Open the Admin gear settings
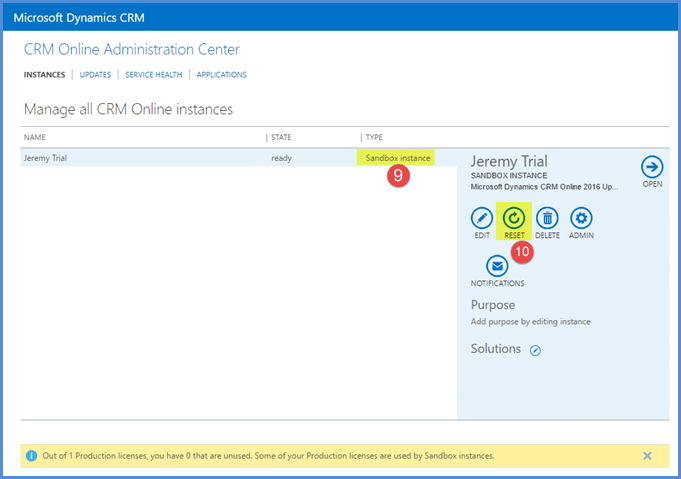681x479 pixels. coord(581,217)
